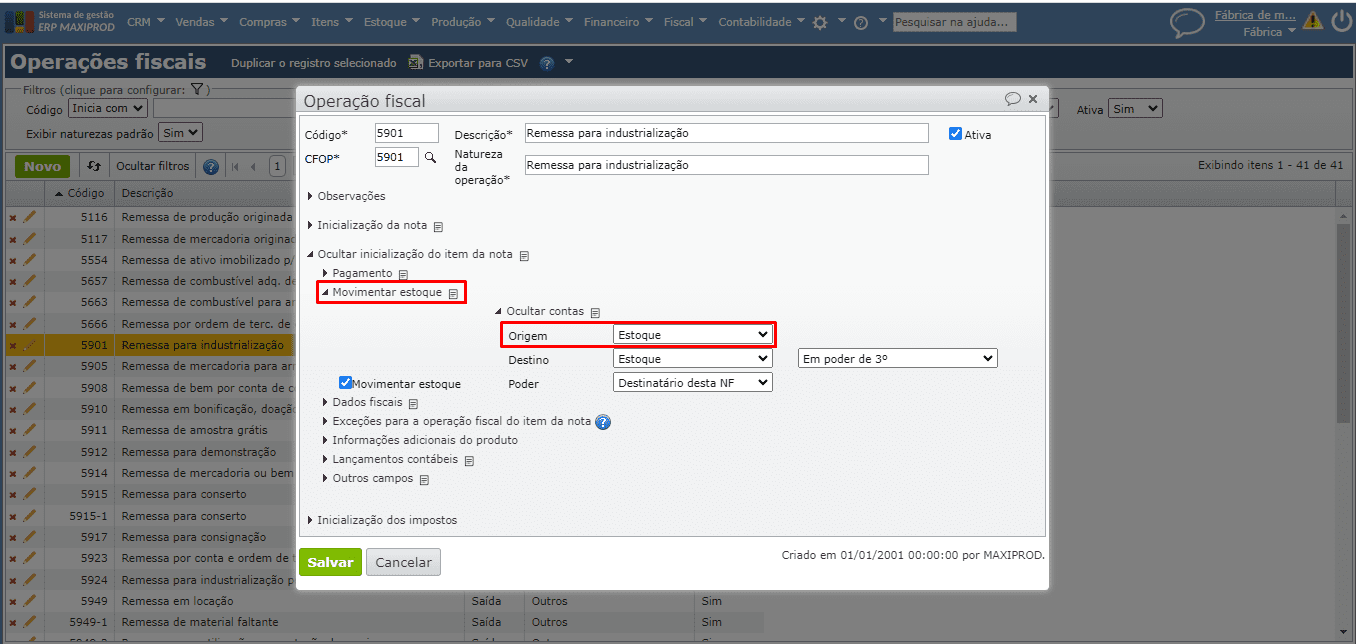Click the filter funnel icon in Filtros

[x=198, y=90]
